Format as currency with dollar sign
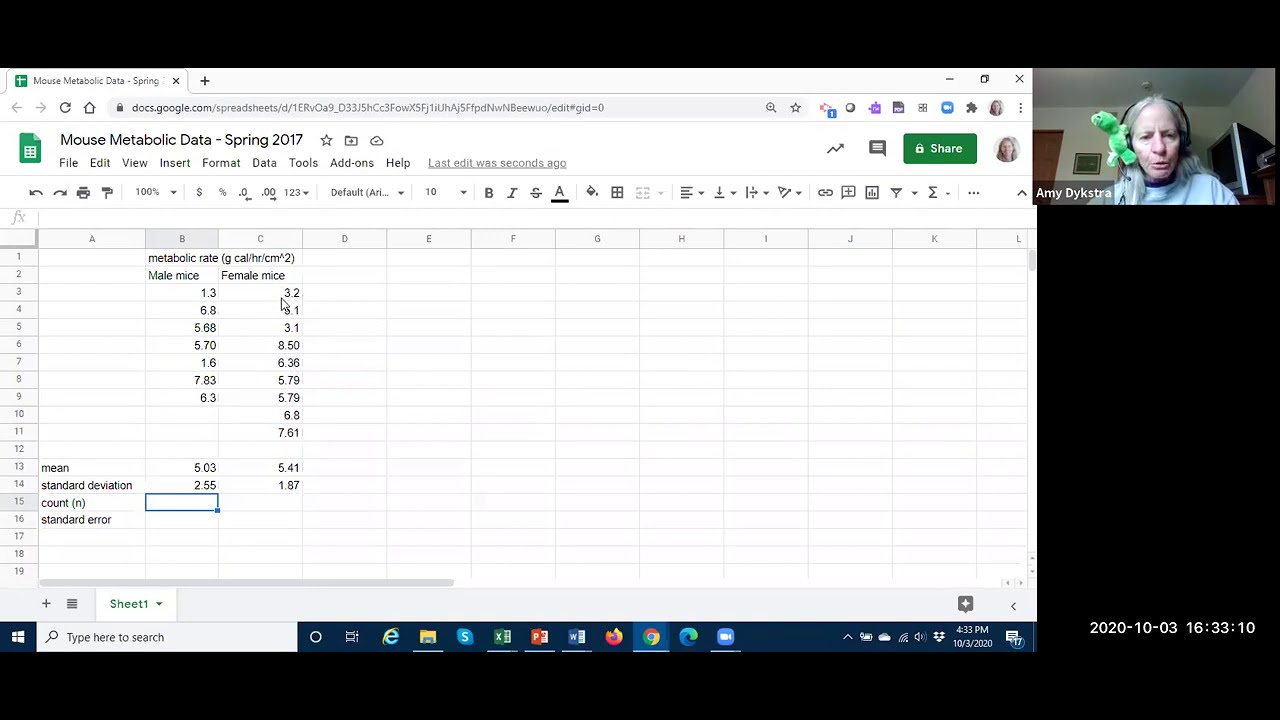The image size is (1280, 720). pos(199,192)
